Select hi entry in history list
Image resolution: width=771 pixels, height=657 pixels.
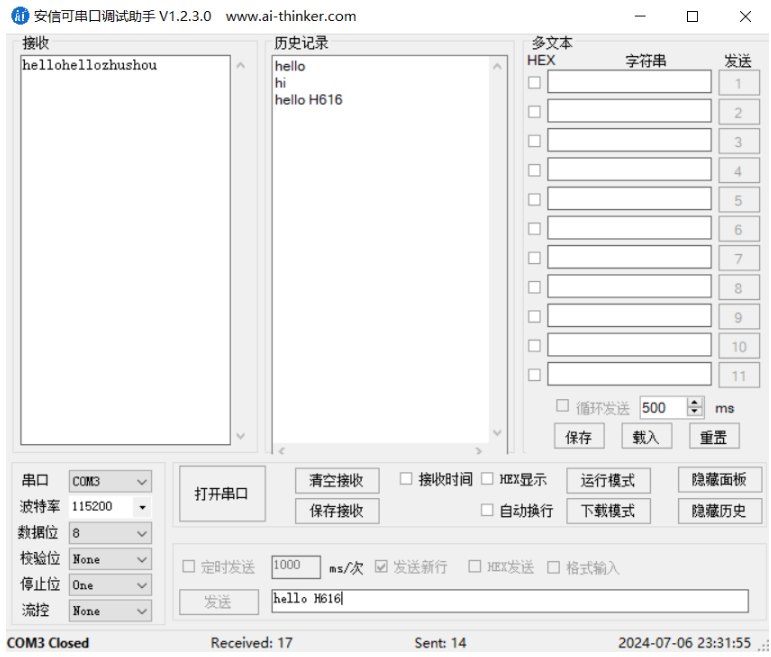[280, 83]
